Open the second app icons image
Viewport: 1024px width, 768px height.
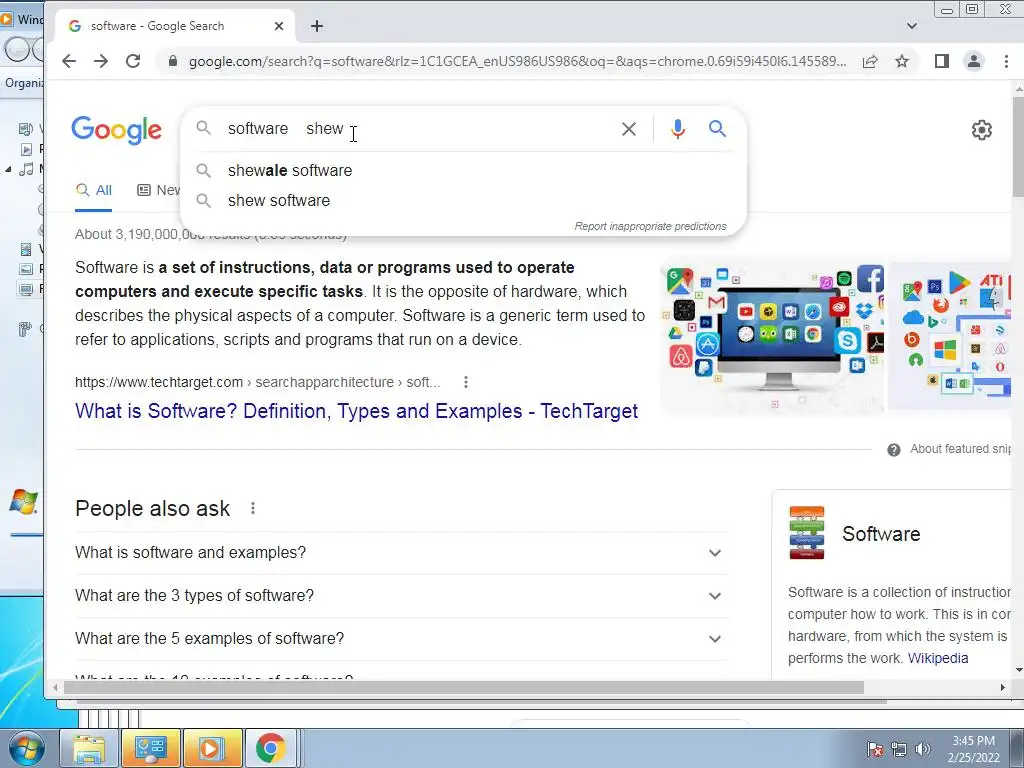[950, 338]
